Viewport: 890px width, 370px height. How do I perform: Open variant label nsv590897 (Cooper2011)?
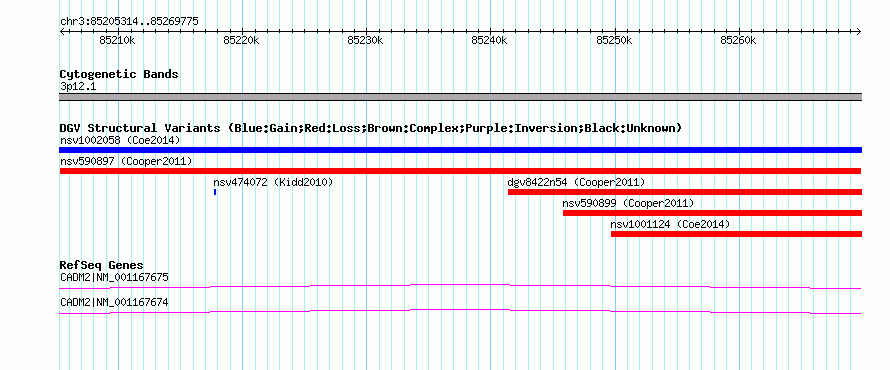(126, 161)
